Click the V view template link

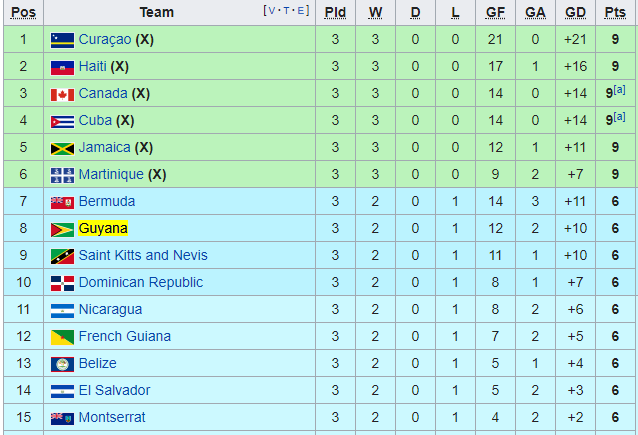(x=272, y=11)
